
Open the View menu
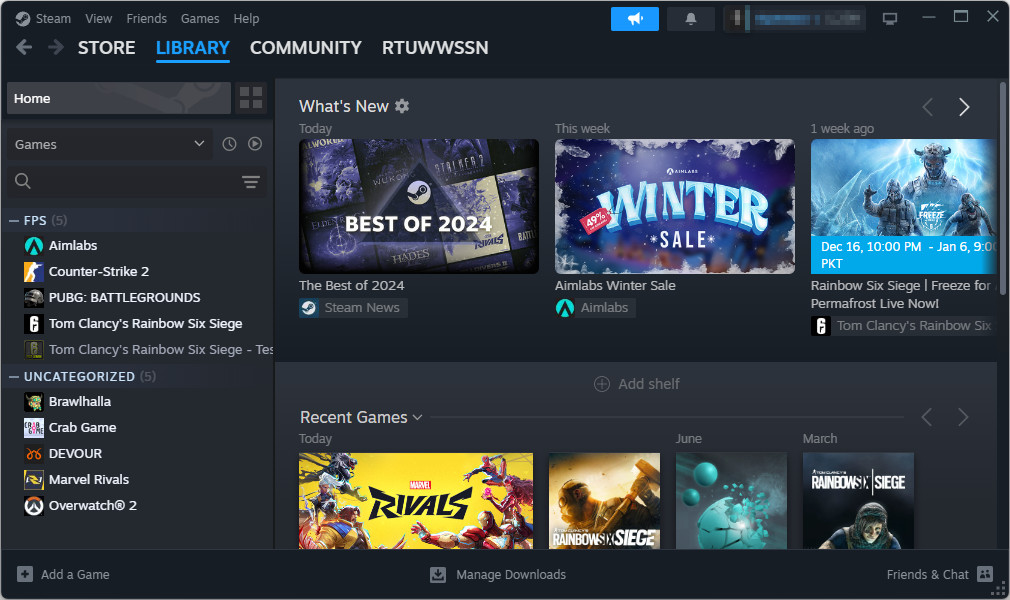point(99,19)
